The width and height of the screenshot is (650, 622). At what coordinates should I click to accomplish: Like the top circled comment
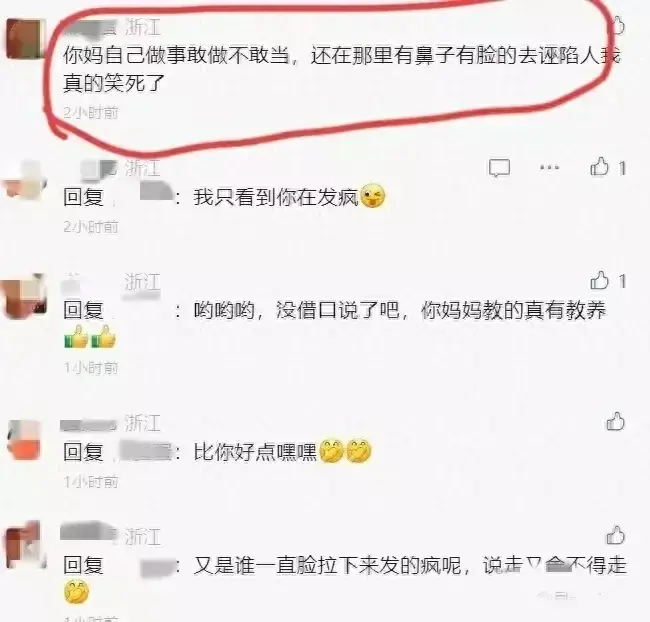[x=617, y=26]
